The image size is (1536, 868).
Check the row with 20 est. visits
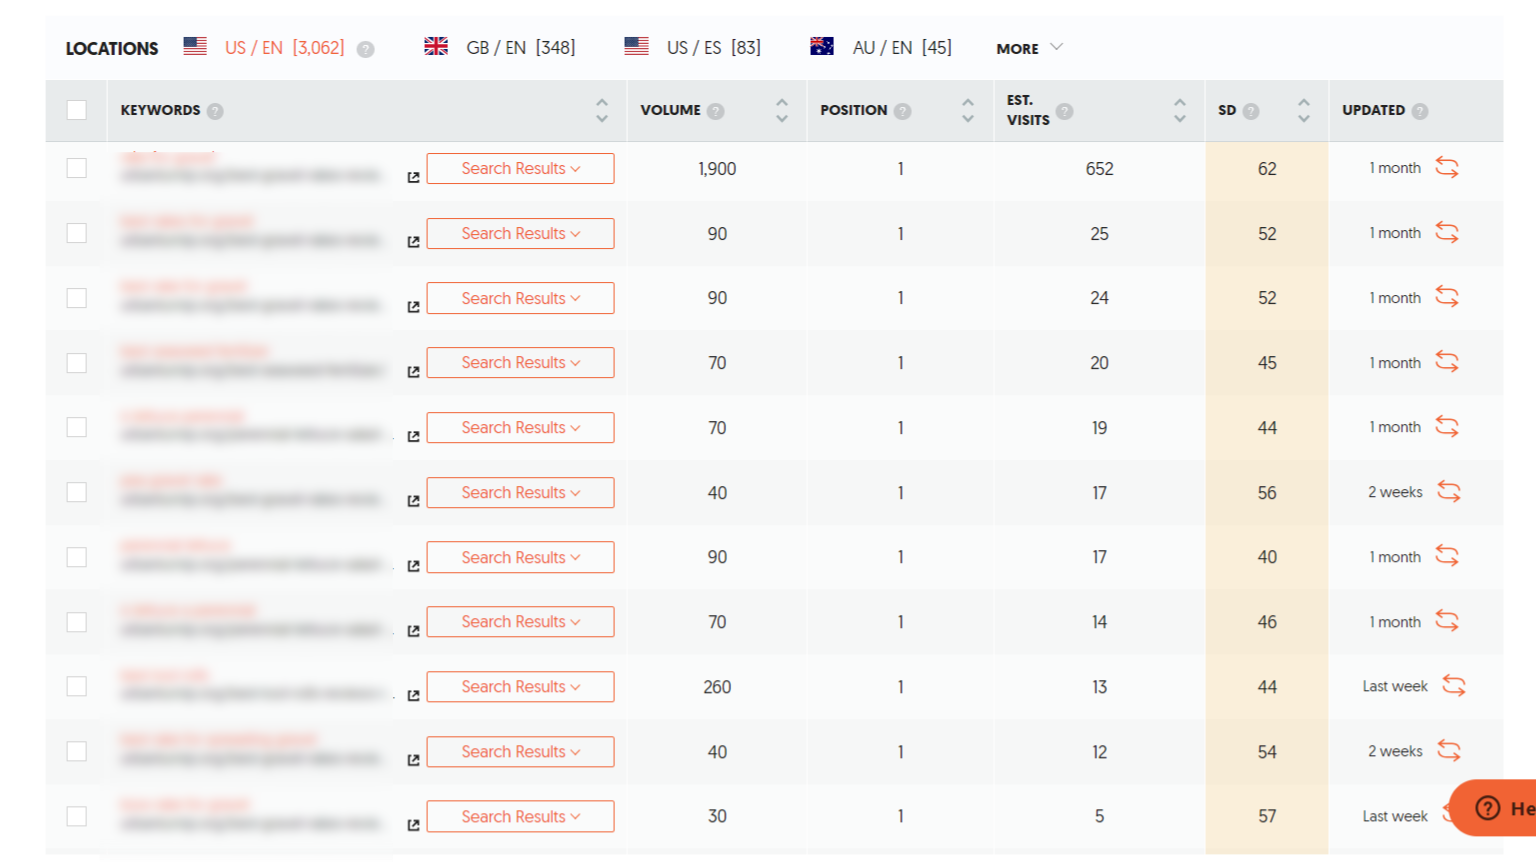(x=76, y=362)
